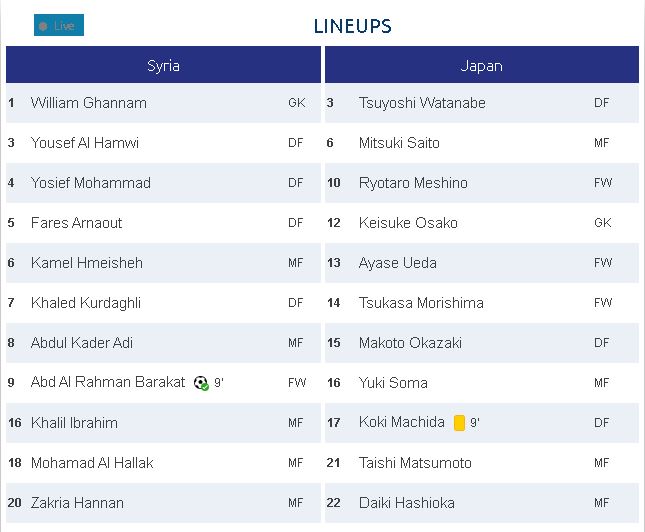Viewport: 645px width, 532px height.
Task: Select Ryotaro Meshino row
Action: point(482,183)
